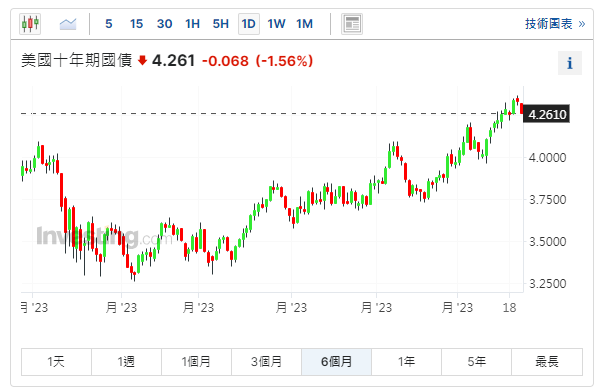Select the 5 minute interval
Viewport: 602px width, 391px height.
(109, 24)
